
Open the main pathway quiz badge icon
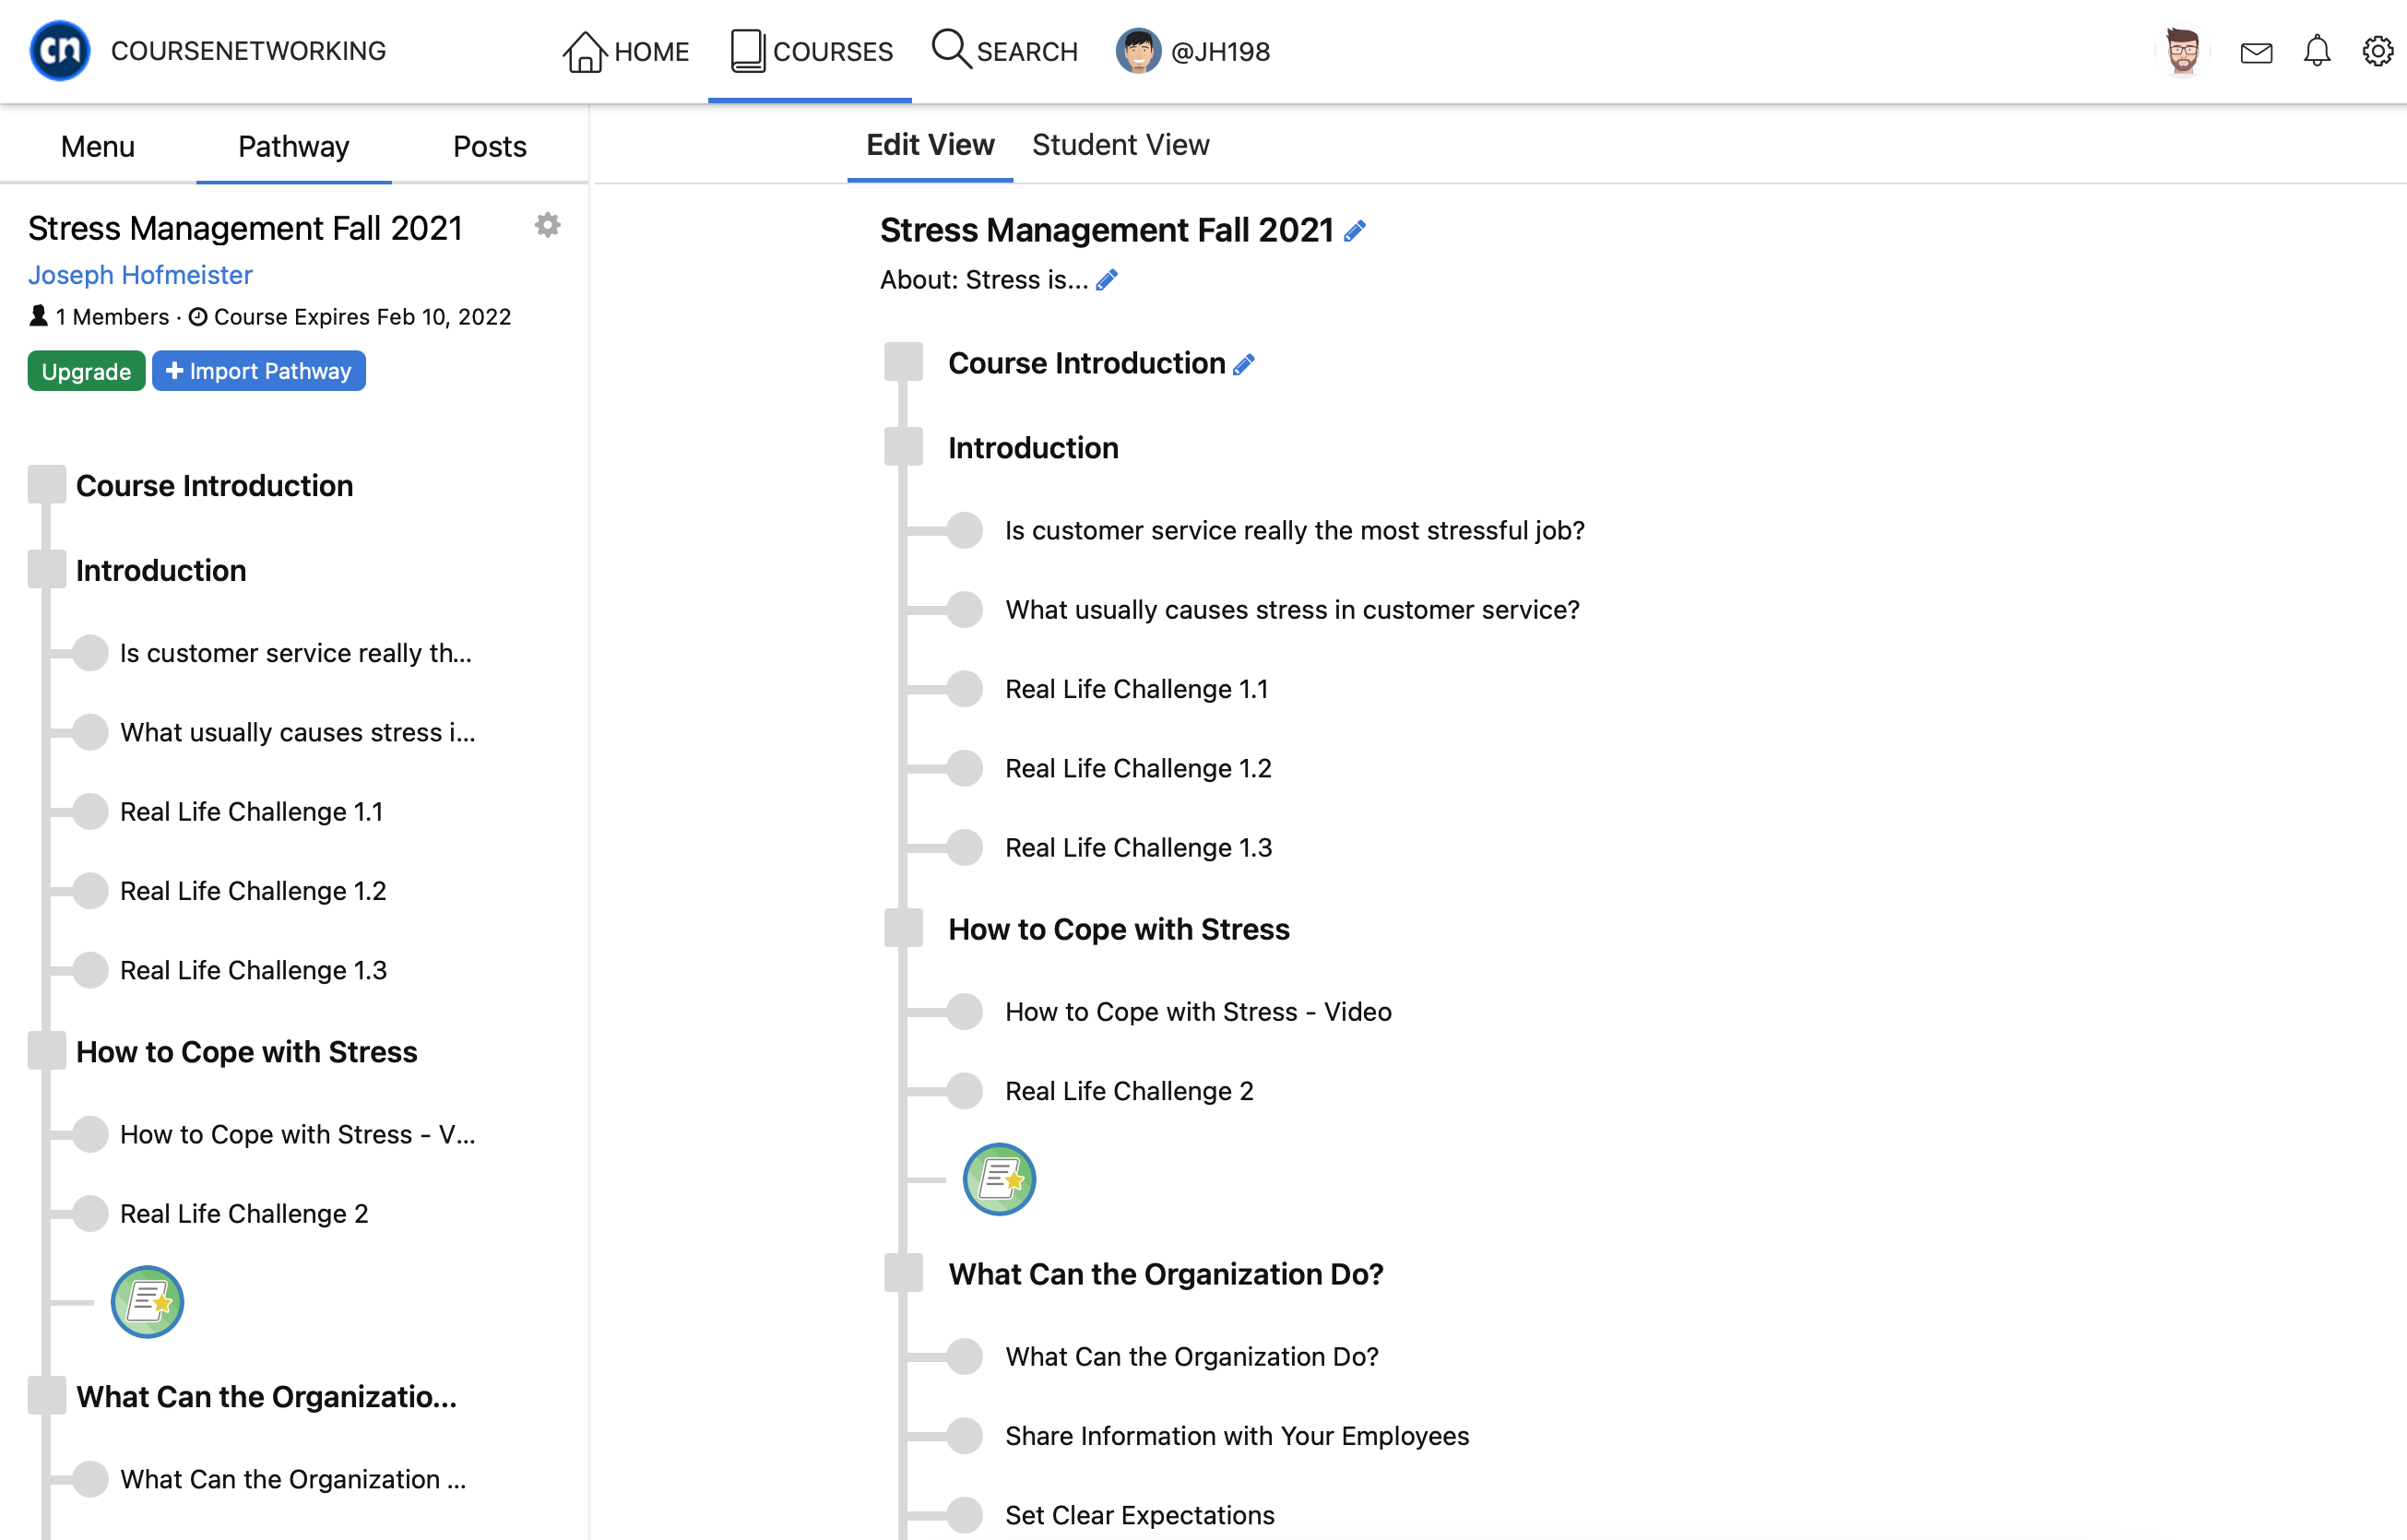pyautogui.click(x=999, y=1179)
